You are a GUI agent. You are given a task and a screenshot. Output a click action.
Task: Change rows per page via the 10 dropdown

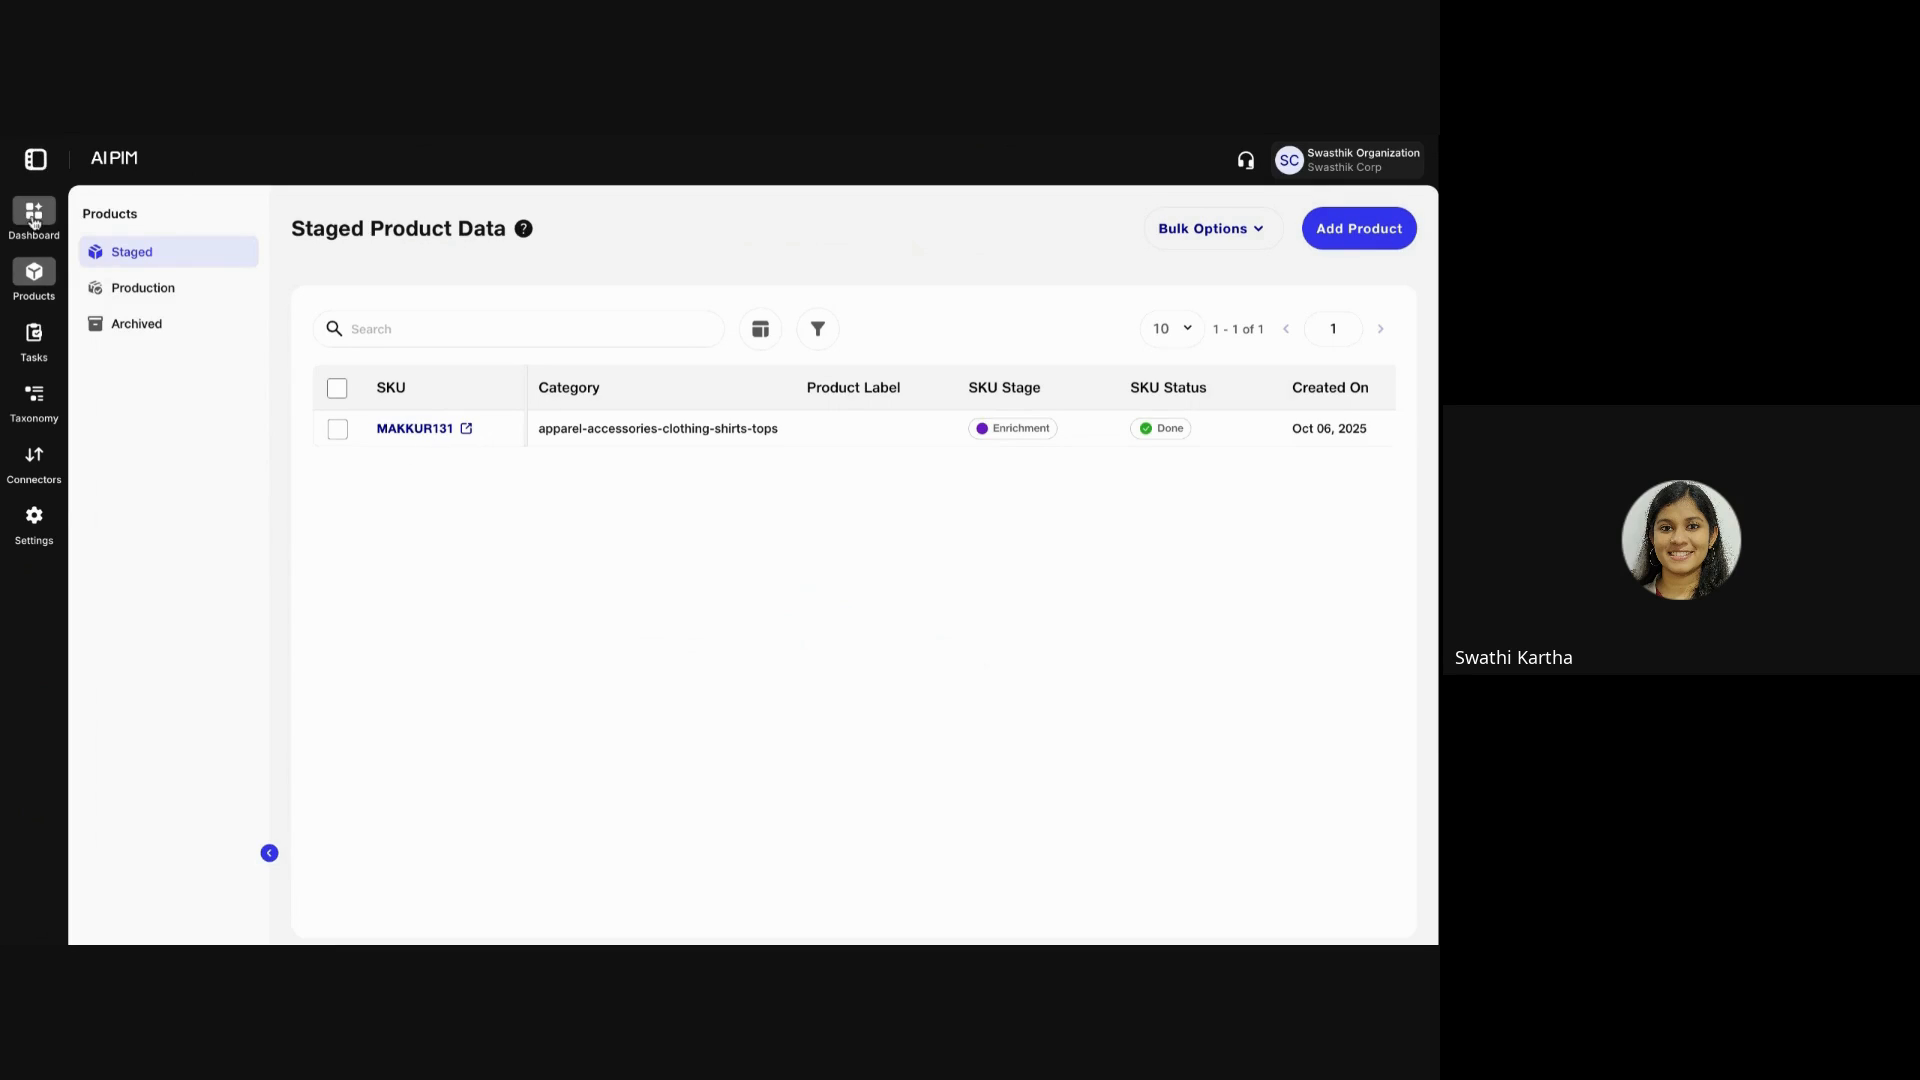pyautogui.click(x=1169, y=328)
